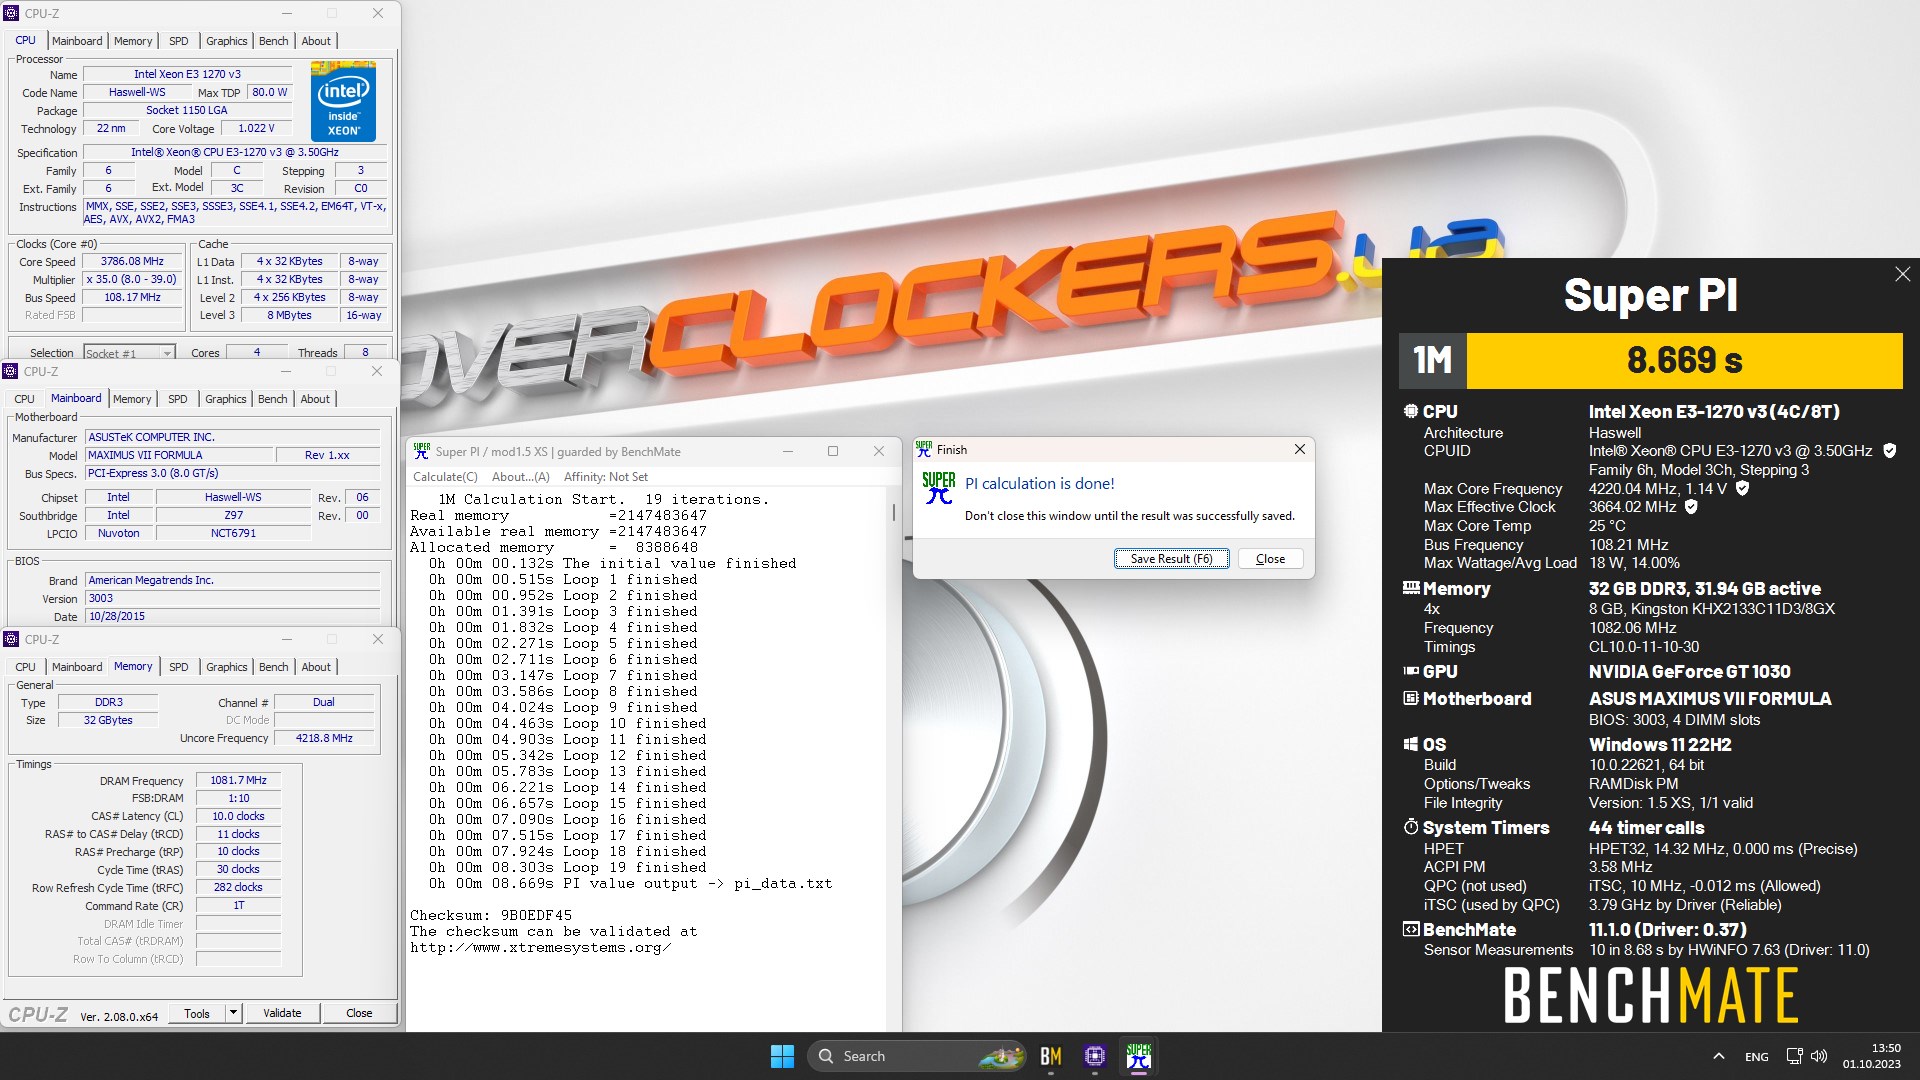The height and width of the screenshot is (1080, 1920).
Task: Open the Tools dropdown arrow in CPU-Z
Action: (x=233, y=1013)
